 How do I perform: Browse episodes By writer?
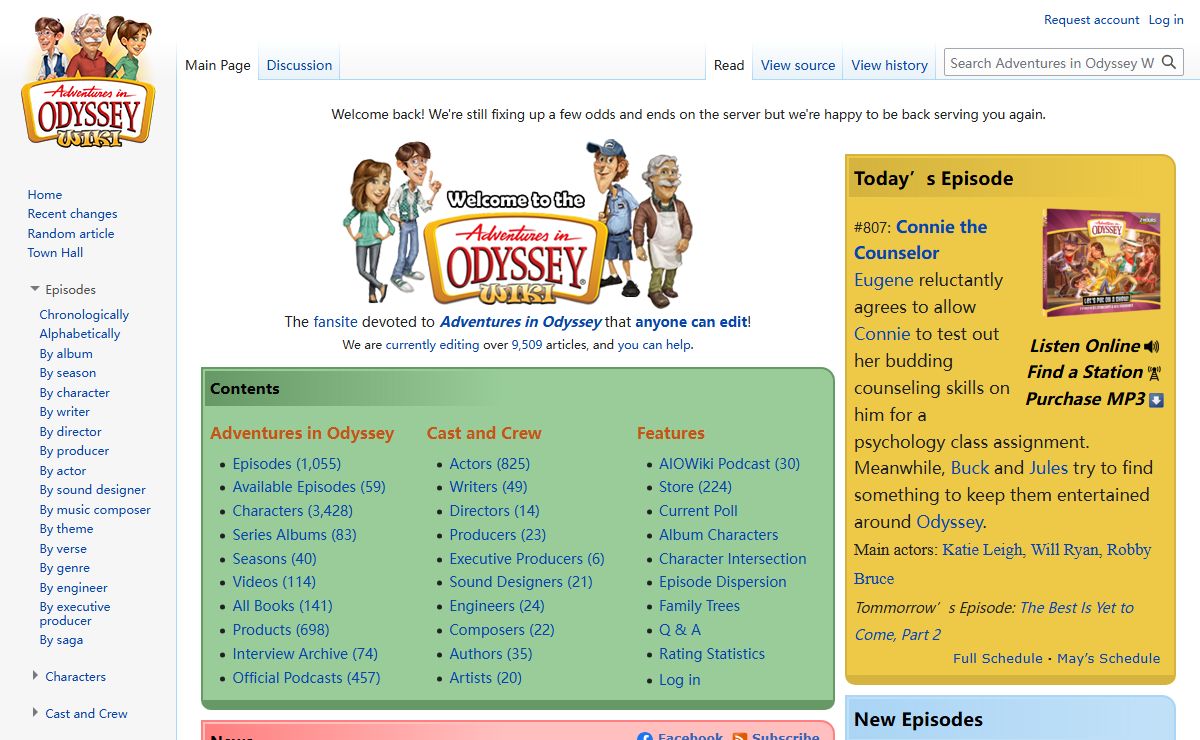65,412
